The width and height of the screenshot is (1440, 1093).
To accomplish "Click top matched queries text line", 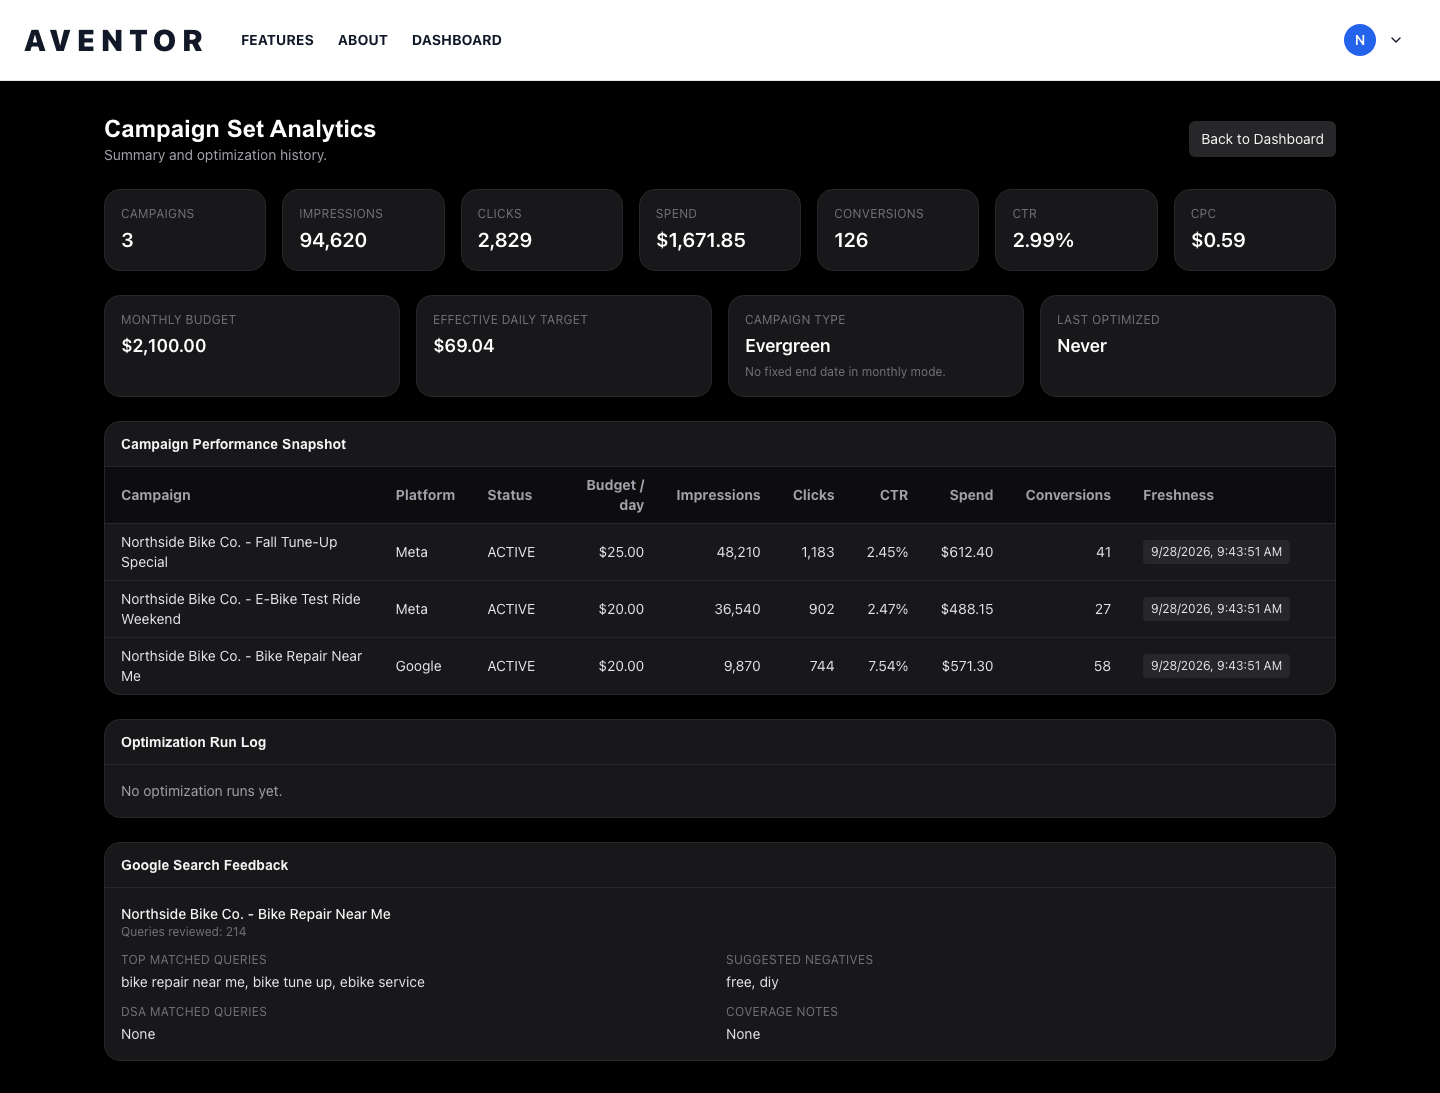I will coord(273,982).
